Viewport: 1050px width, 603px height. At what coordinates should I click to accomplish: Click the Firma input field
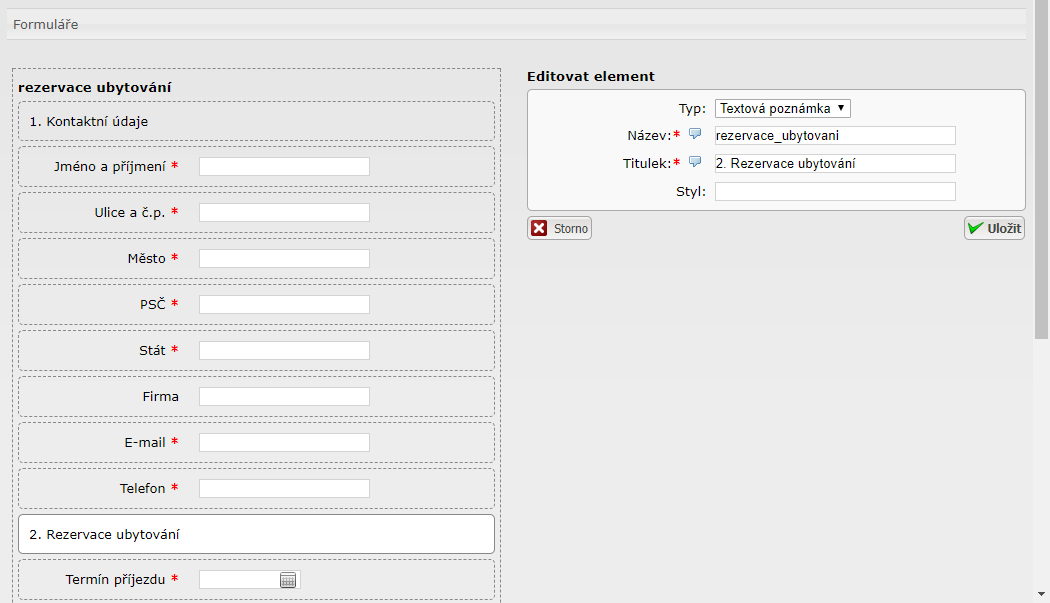coord(284,396)
